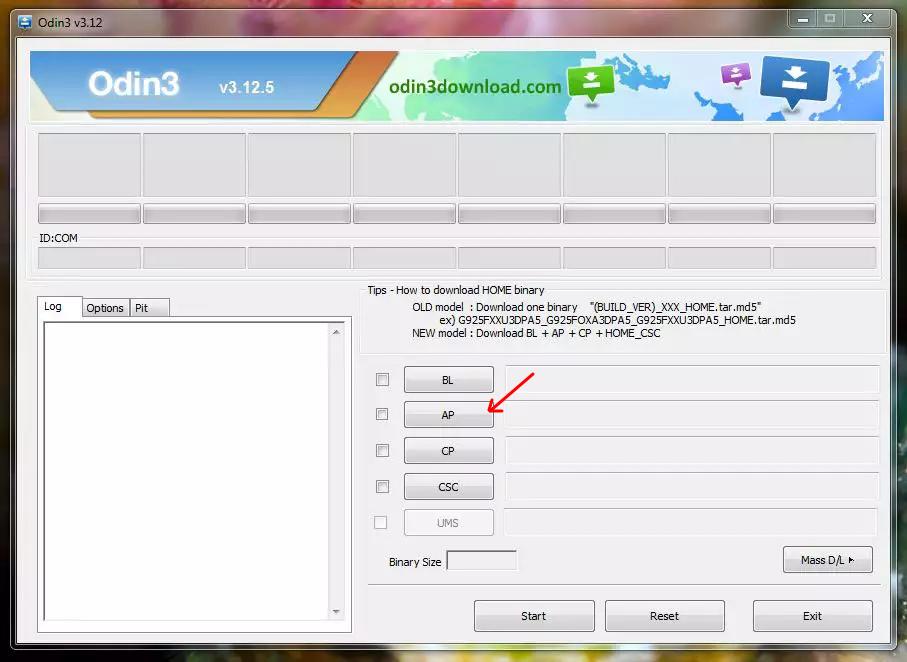Screen dimensions: 907x662
Task: Click the CP file path field
Action: [692, 450]
